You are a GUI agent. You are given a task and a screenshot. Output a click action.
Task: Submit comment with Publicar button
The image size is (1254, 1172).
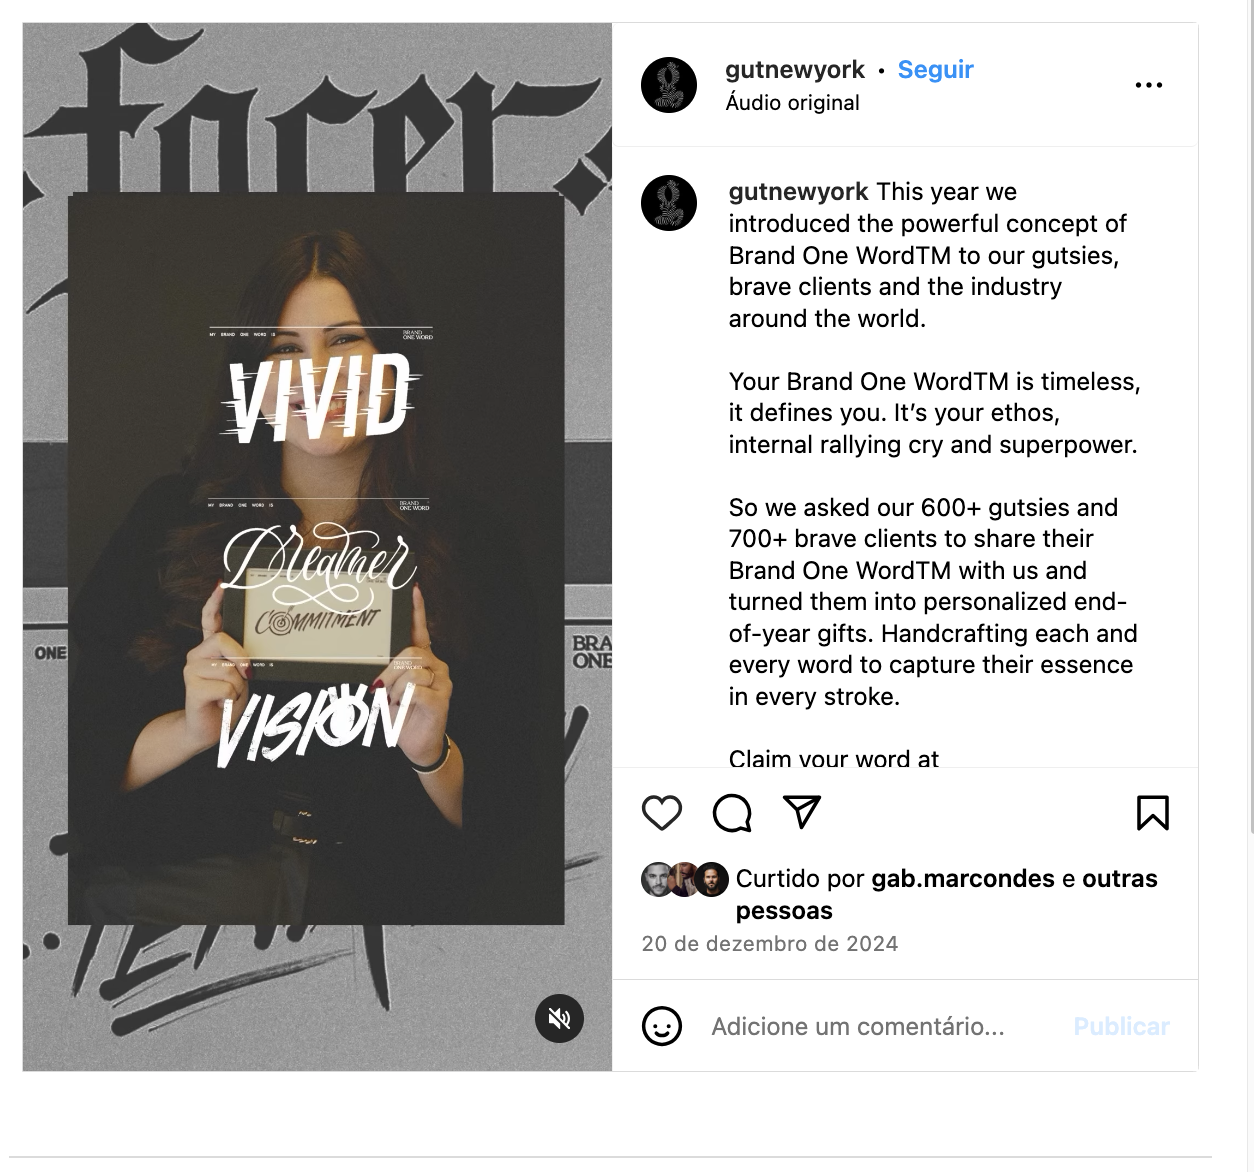[1121, 1026]
